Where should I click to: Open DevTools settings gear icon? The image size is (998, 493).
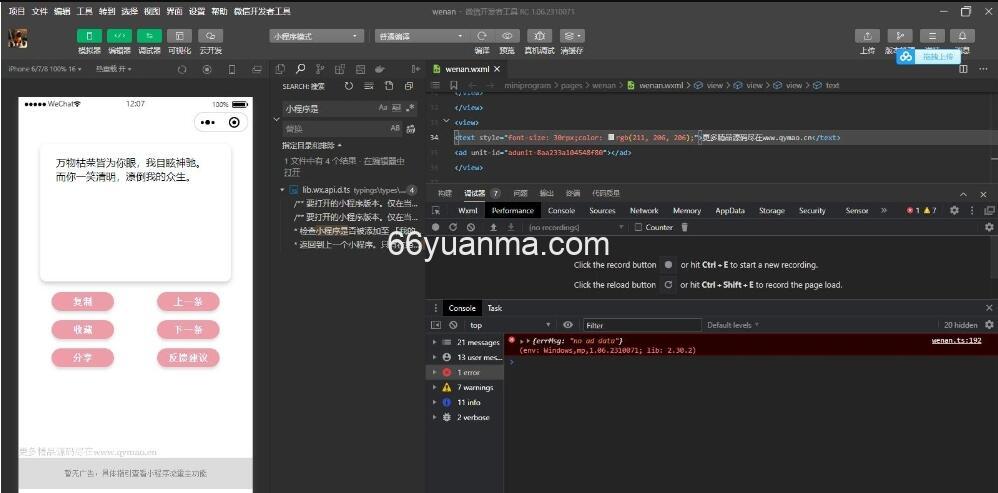[x=954, y=211]
